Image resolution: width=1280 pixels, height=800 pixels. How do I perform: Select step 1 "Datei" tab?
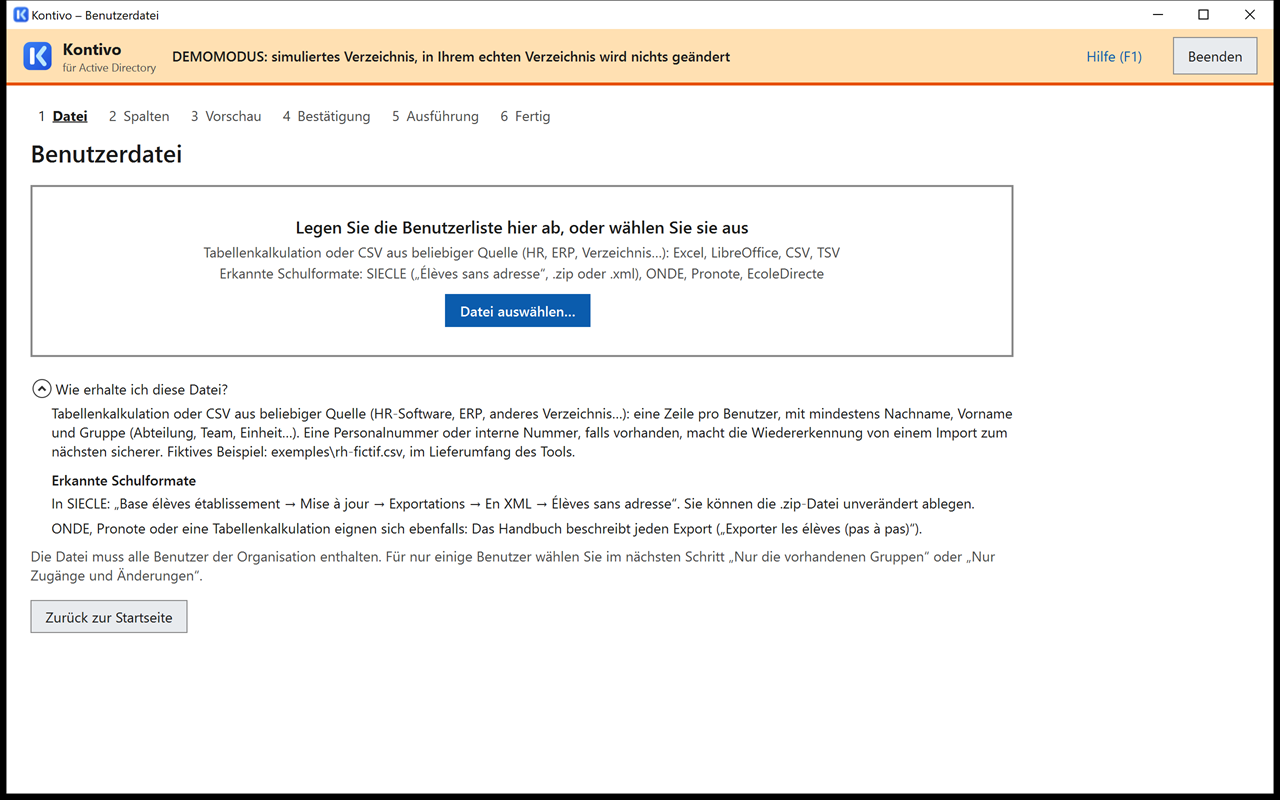63,116
